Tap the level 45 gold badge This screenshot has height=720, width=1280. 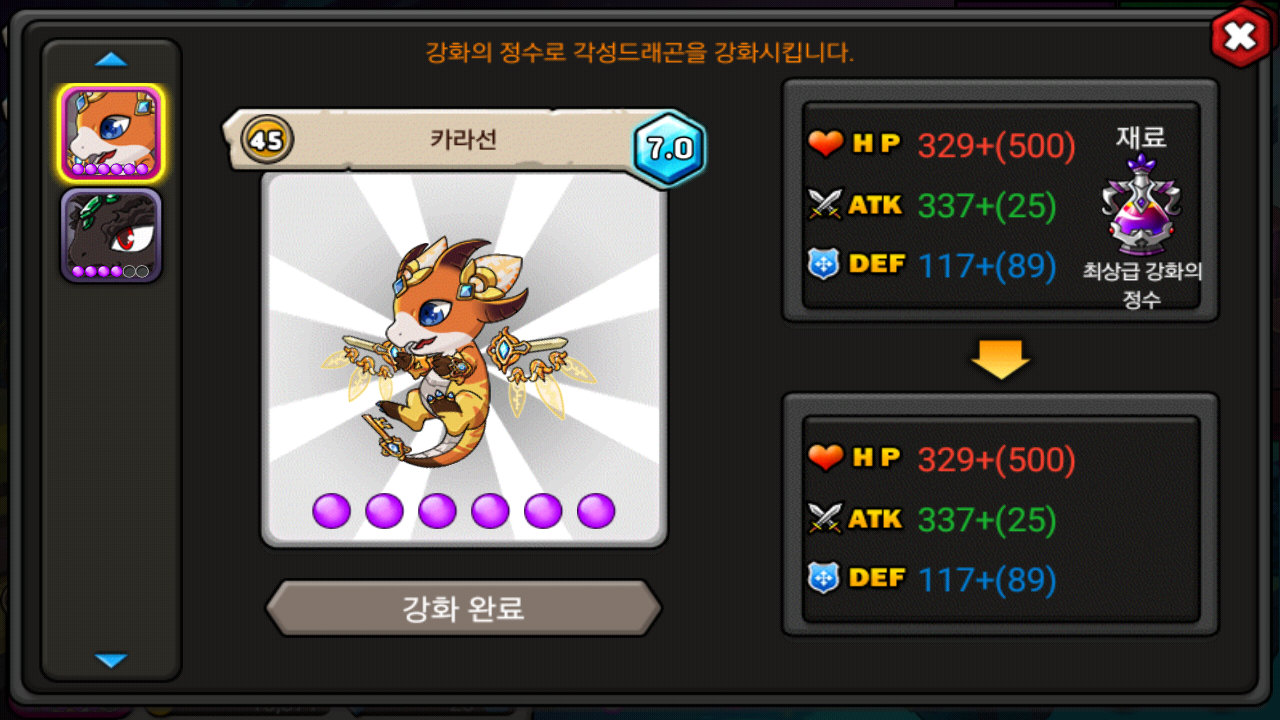(267, 140)
